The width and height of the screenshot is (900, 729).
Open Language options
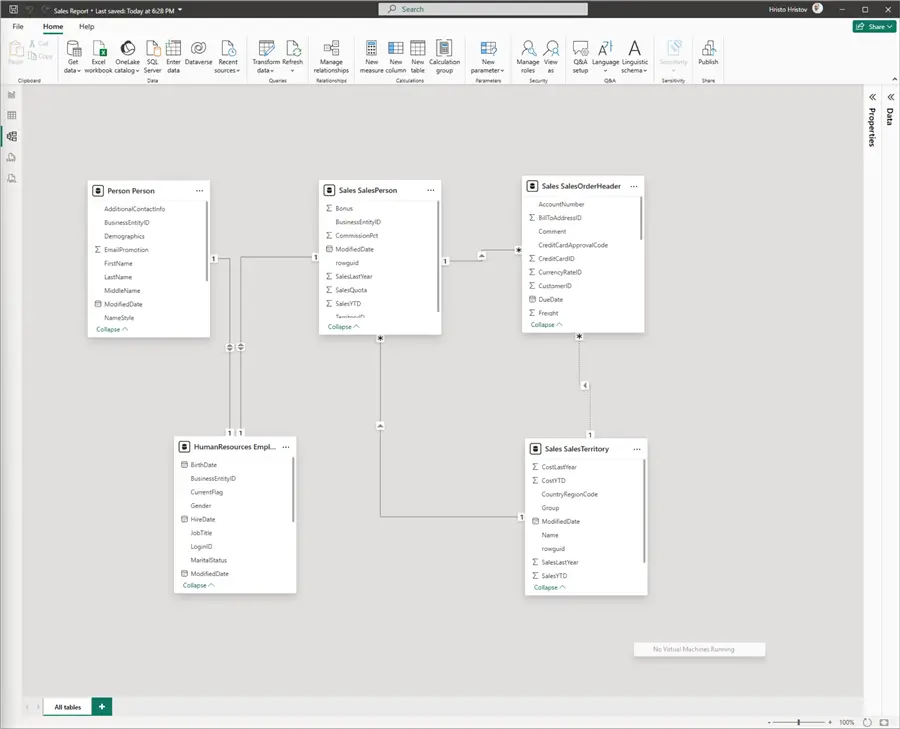click(x=606, y=57)
